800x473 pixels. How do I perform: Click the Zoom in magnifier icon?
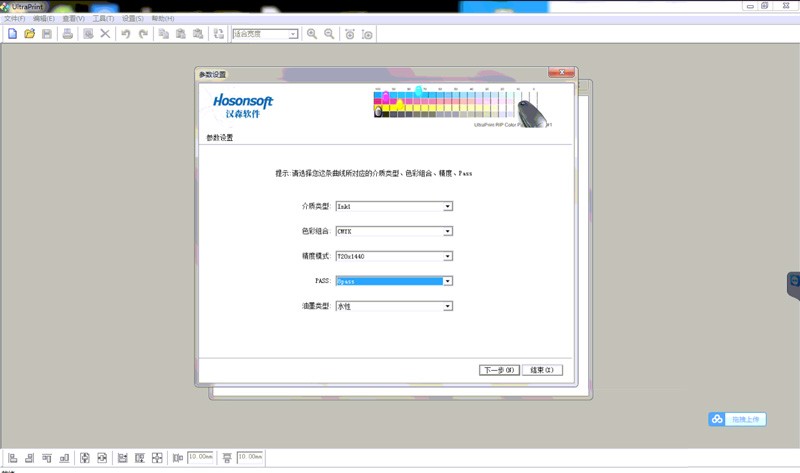312,34
